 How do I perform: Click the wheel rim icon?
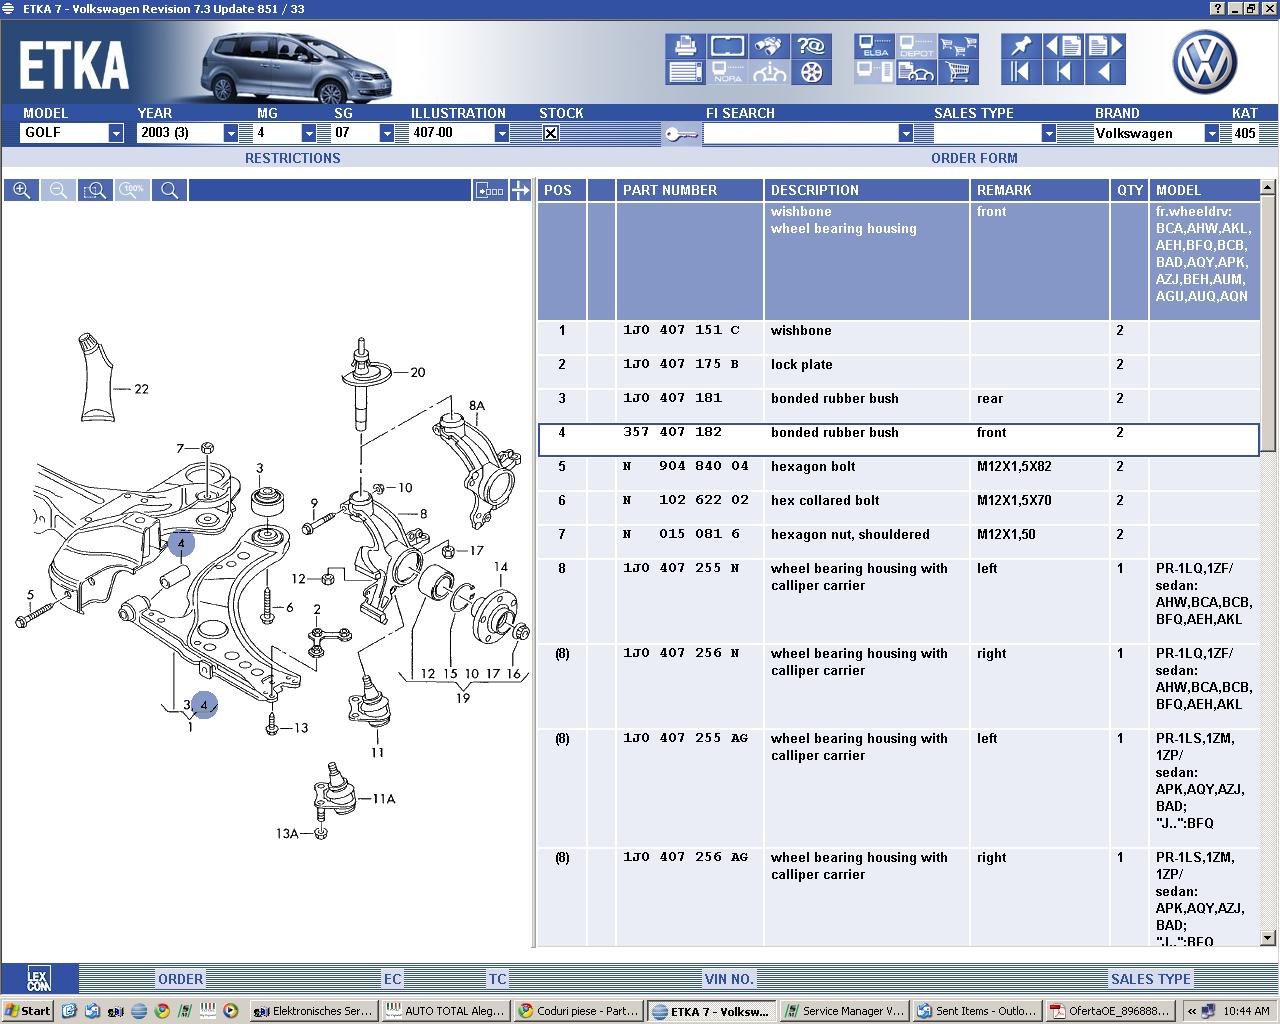click(x=811, y=72)
